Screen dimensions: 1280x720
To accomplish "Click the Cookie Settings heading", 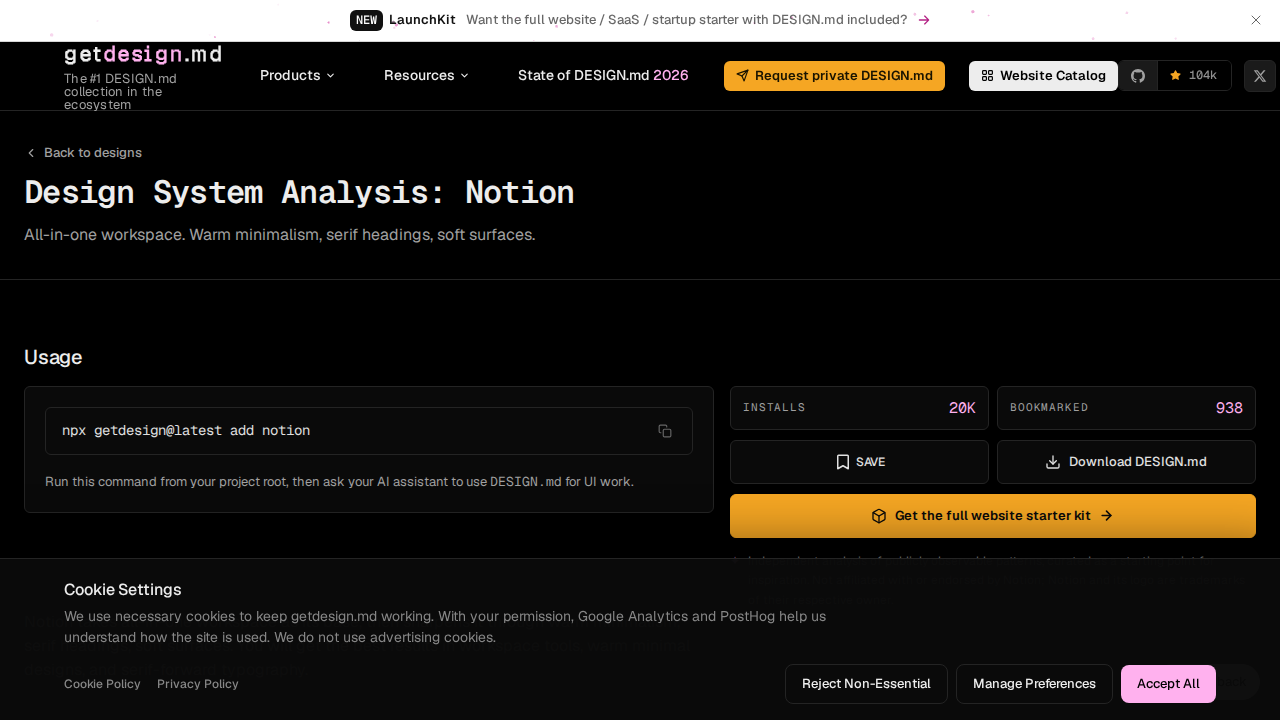I will pos(123,589).
